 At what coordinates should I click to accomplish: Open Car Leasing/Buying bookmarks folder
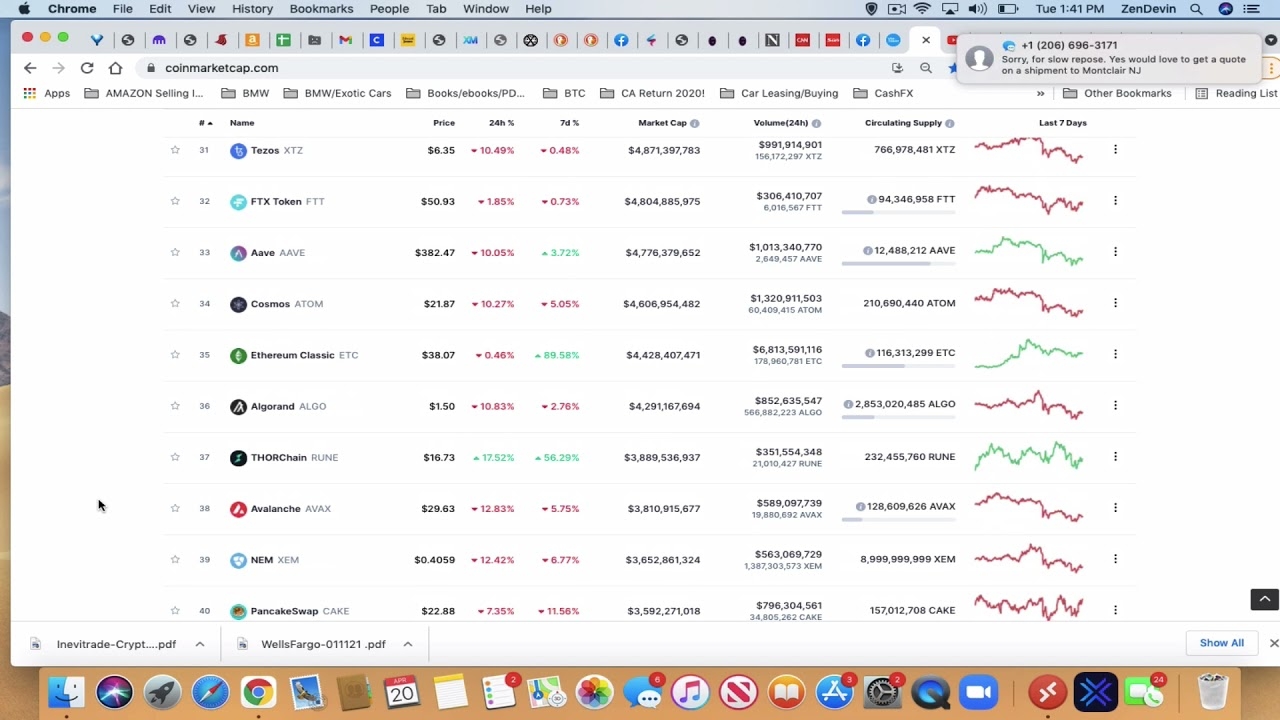pos(779,93)
